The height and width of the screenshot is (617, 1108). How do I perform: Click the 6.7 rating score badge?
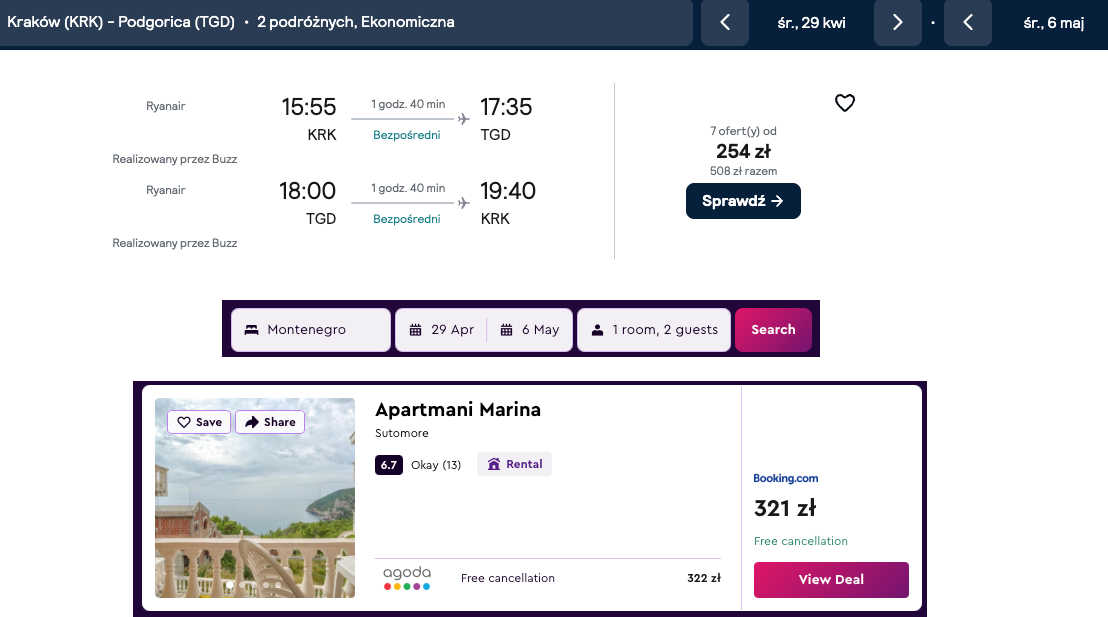389,465
